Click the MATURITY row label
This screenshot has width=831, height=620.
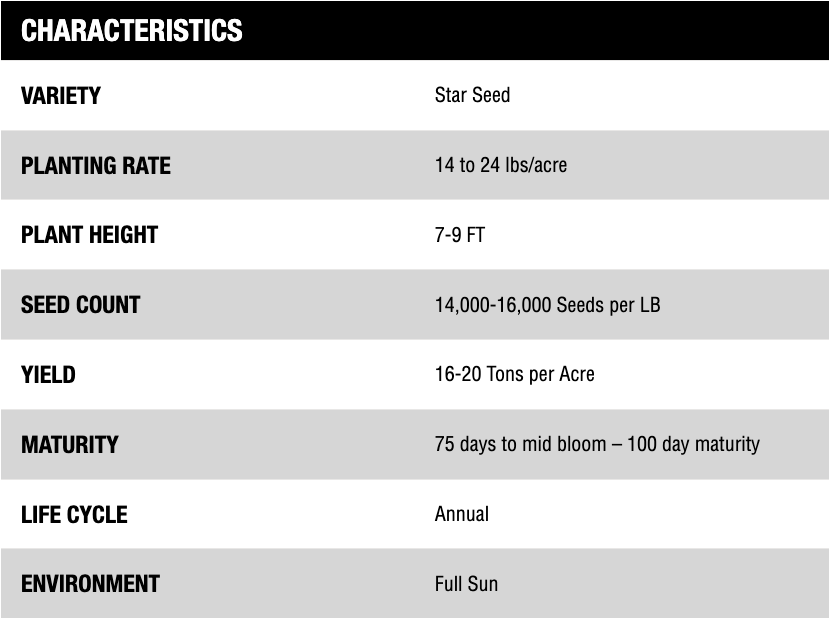[70, 444]
